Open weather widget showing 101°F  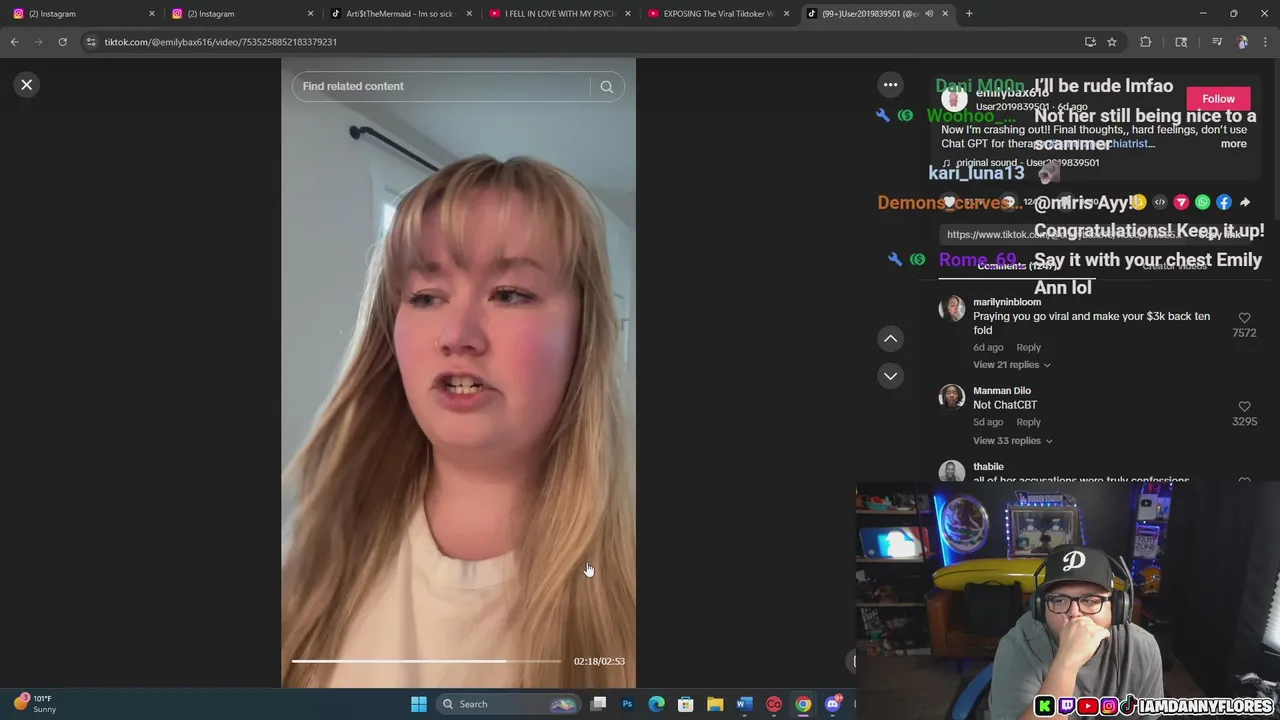coord(34,704)
